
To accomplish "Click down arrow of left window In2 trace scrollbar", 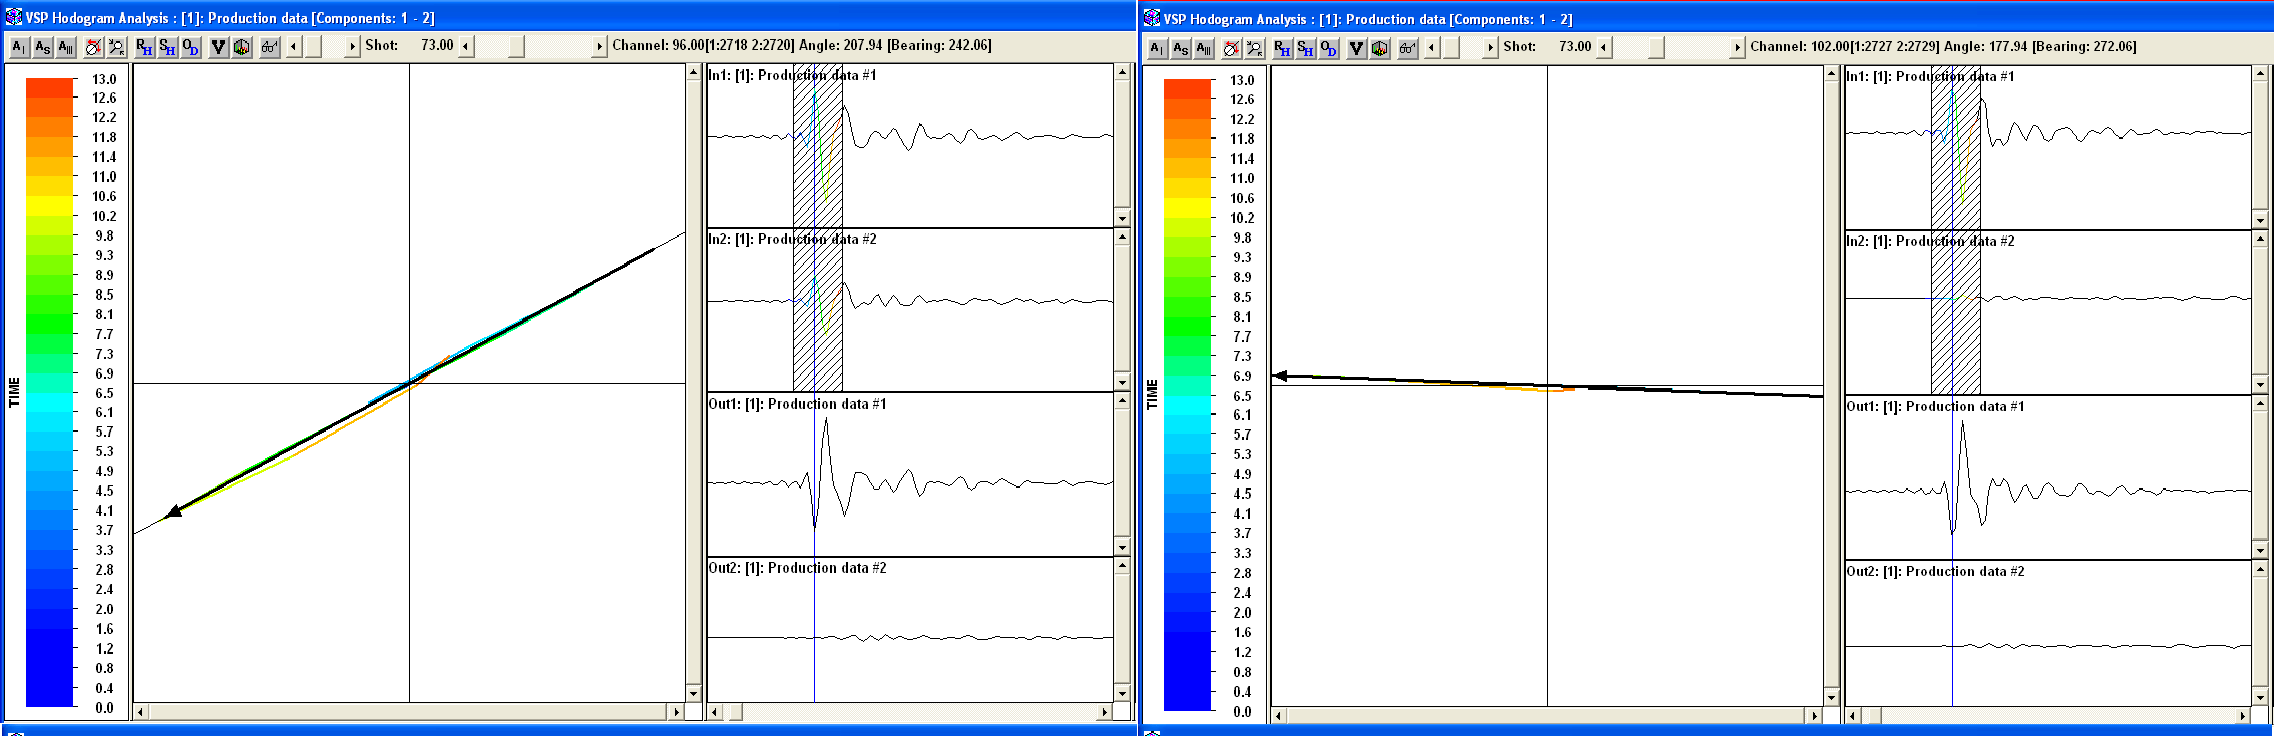I will click(1122, 383).
